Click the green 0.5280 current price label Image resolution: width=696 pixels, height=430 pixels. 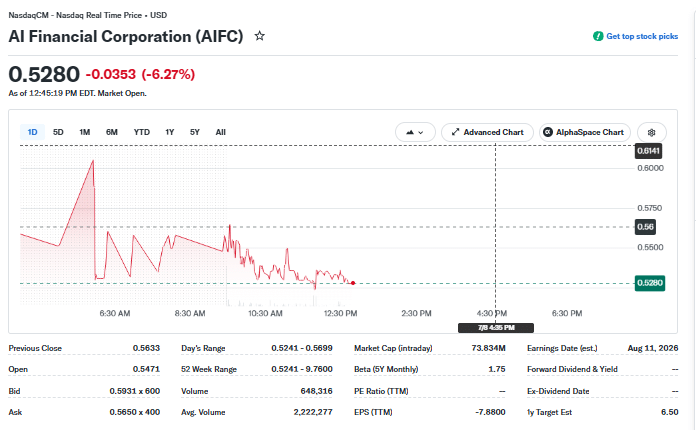(x=650, y=283)
